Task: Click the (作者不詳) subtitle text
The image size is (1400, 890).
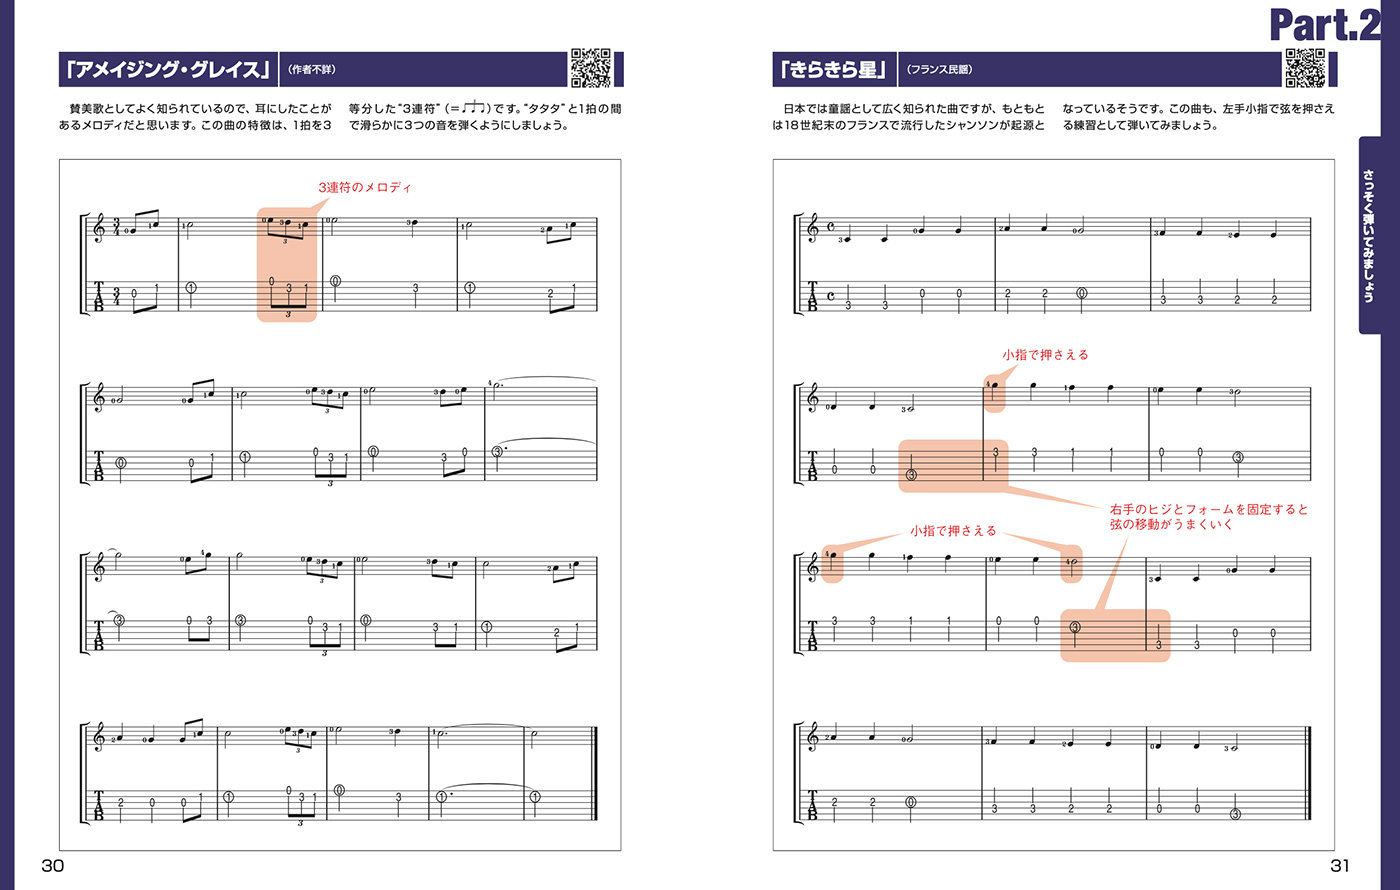Action: [315, 70]
